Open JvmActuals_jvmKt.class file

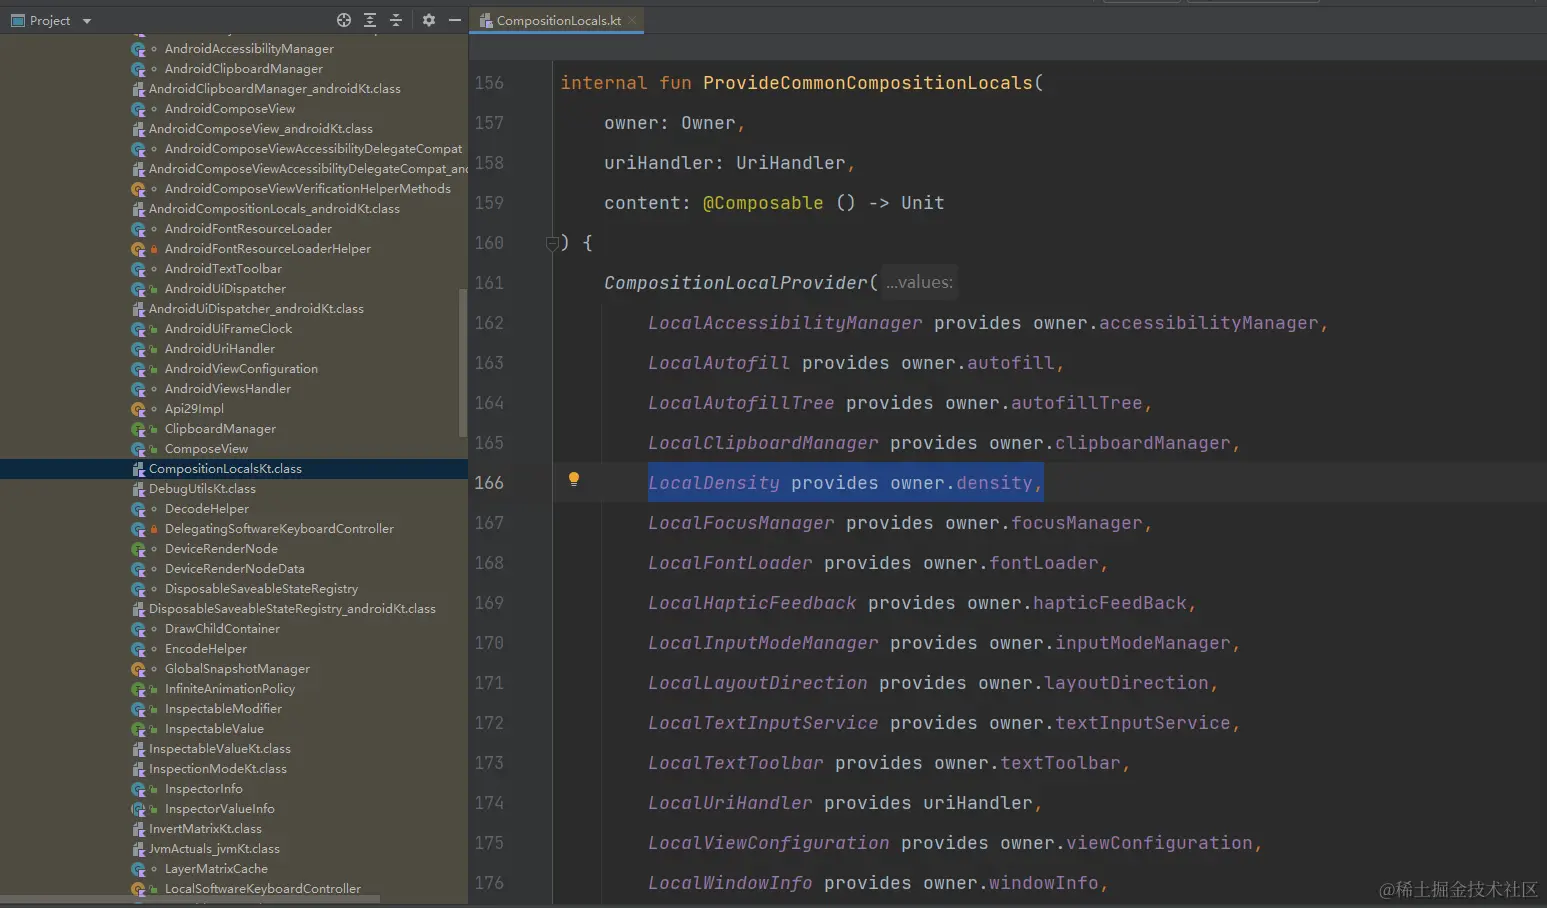point(214,849)
